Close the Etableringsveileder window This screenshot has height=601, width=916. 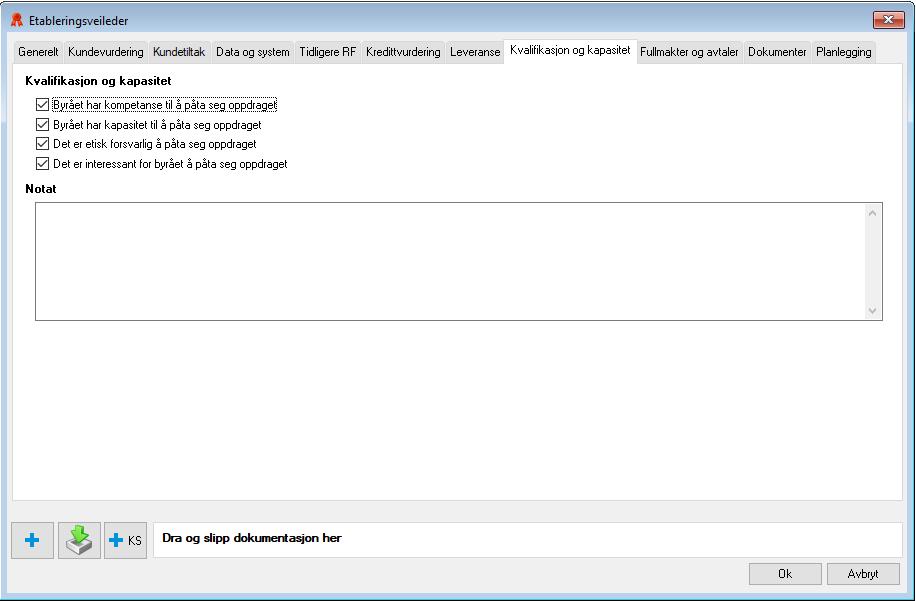[x=889, y=20]
